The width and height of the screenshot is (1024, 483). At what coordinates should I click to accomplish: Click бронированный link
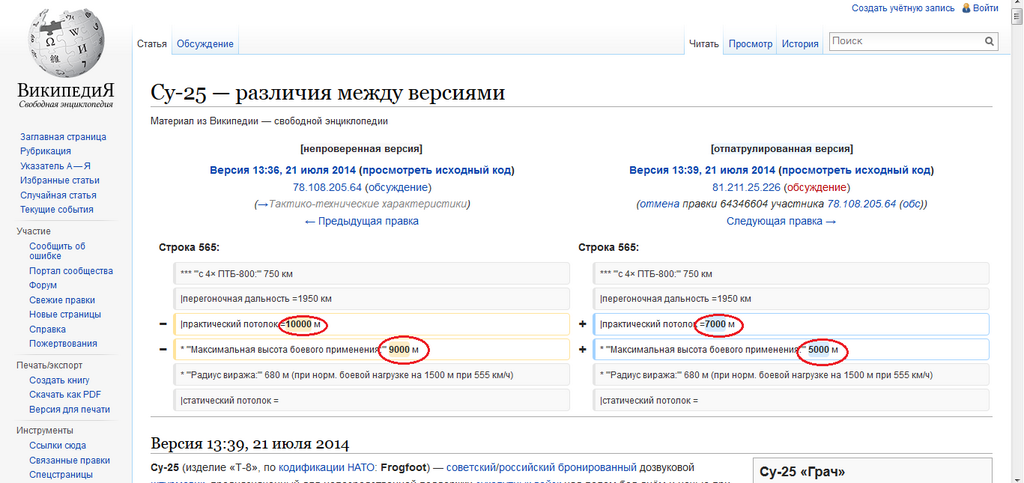click(x=599, y=467)
